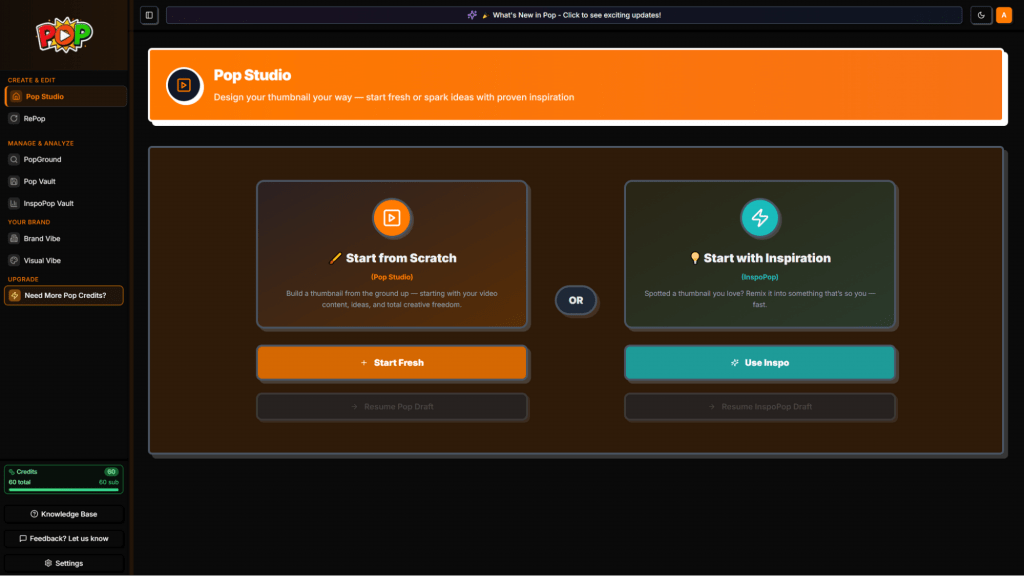Click the orange Start from Scratch icon
The height and width of the screenshot is (576, 1024).
392,218
